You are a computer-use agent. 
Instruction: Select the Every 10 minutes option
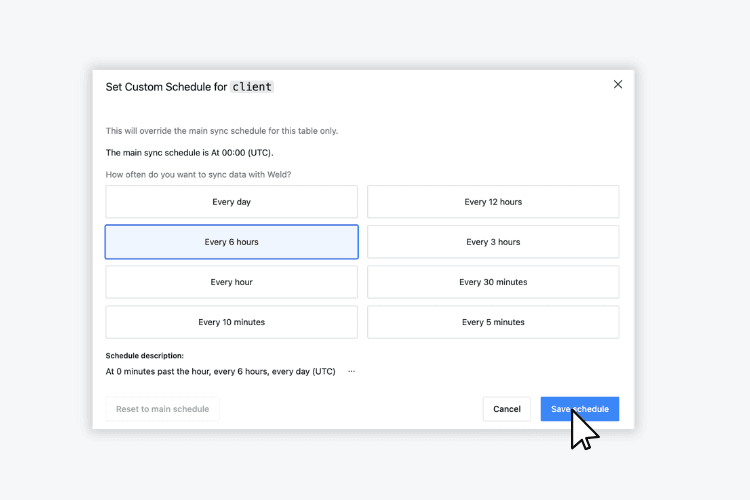231,322
